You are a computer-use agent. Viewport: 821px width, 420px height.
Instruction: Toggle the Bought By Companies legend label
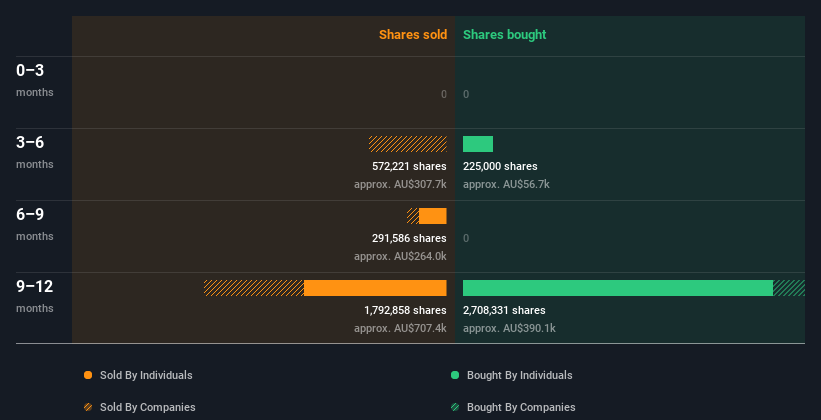coord(521,407)
